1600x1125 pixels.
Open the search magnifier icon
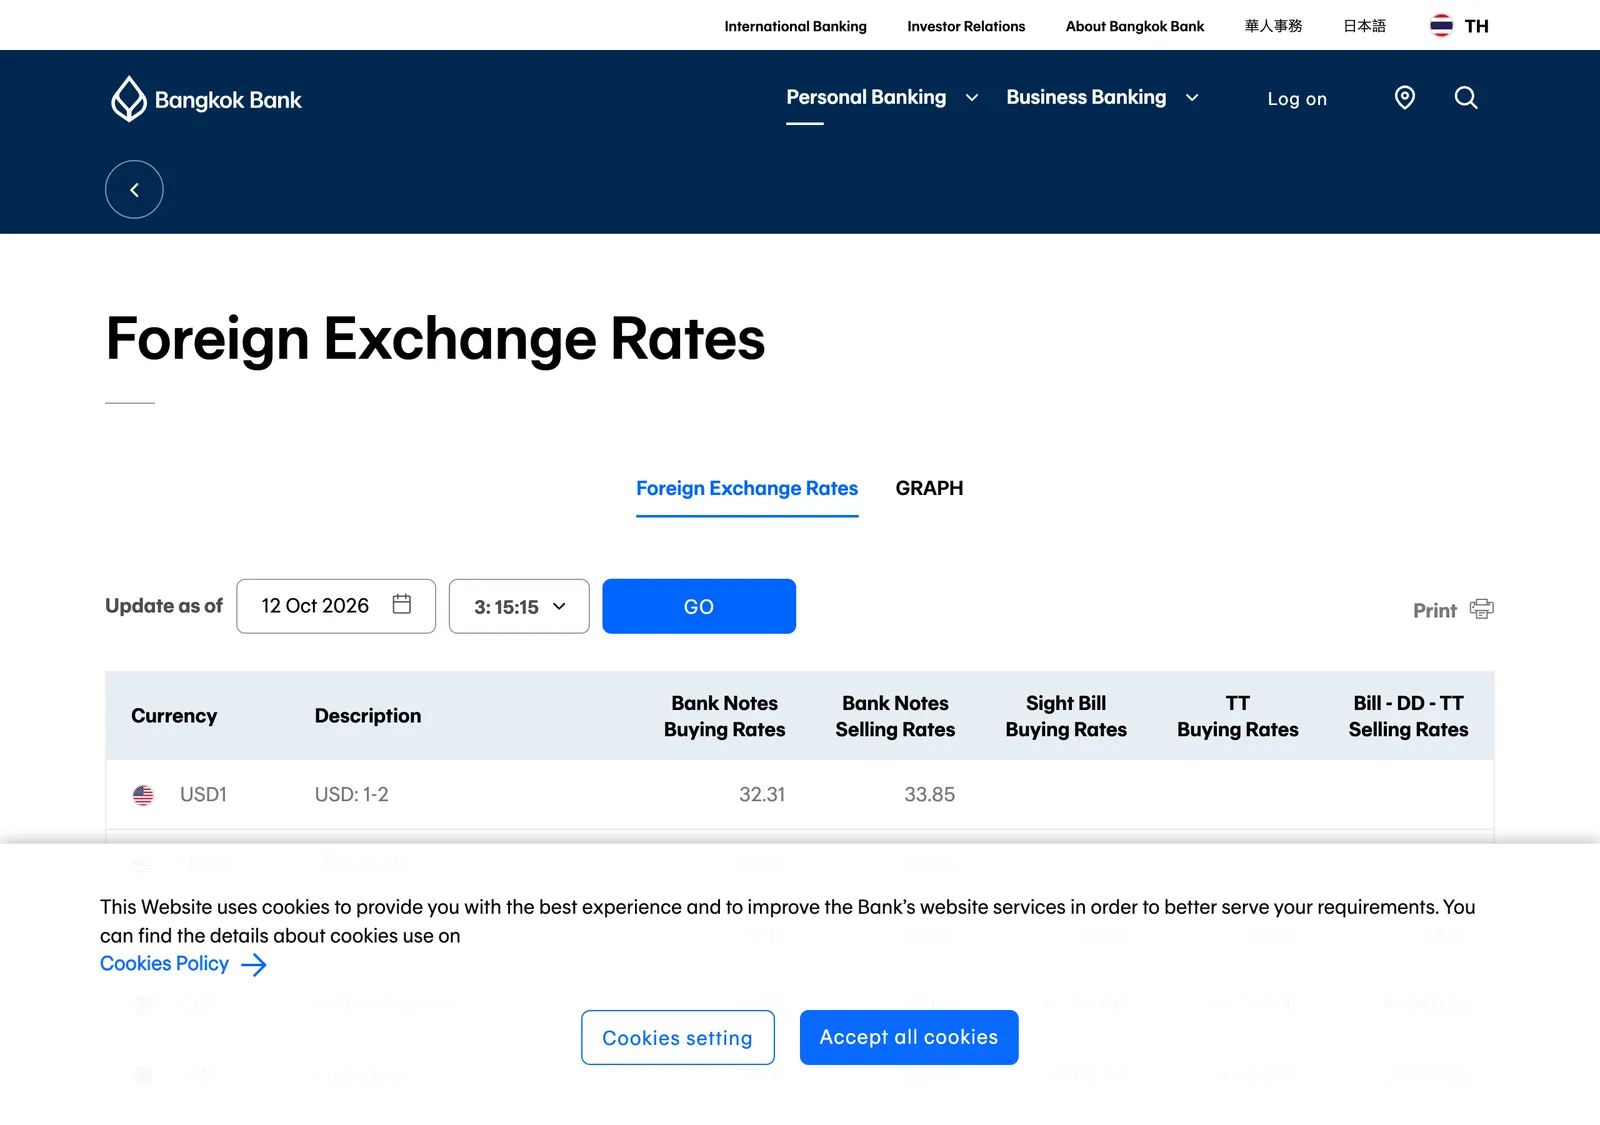pos(1466,97)
